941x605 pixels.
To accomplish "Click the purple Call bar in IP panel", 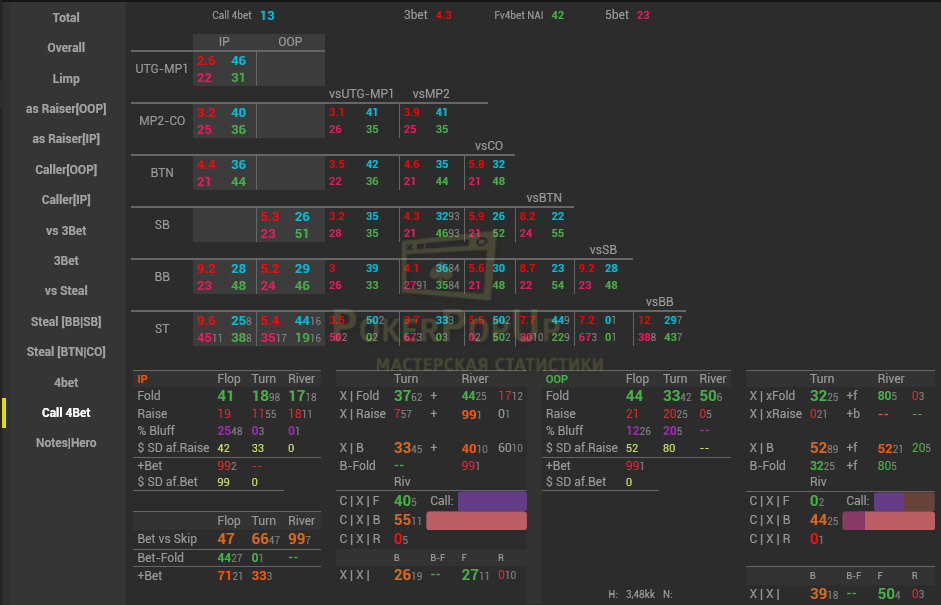I will [x=492, y=501].
